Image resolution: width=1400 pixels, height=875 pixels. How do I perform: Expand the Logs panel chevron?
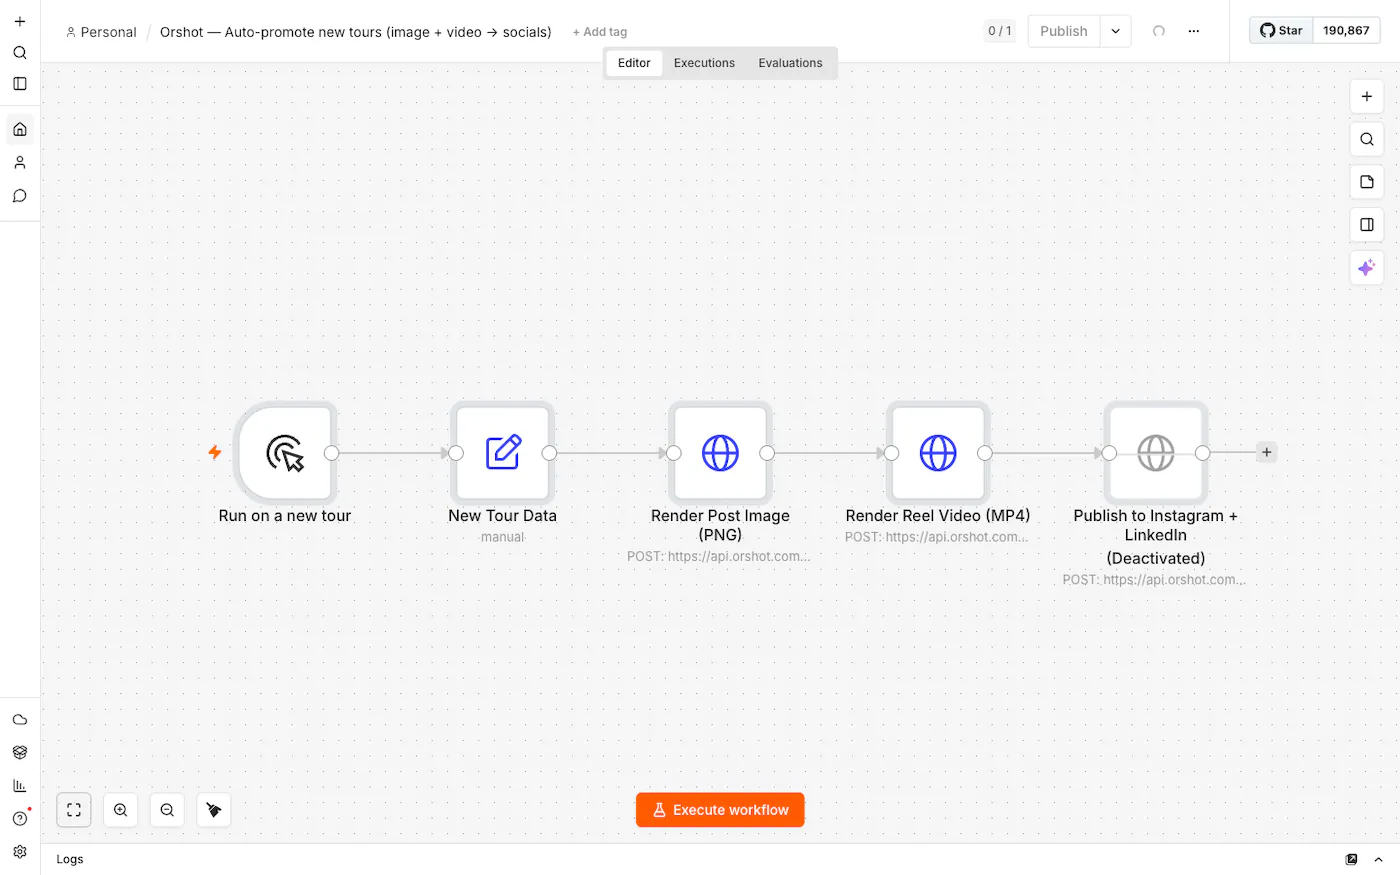[x=1379, y=859]
